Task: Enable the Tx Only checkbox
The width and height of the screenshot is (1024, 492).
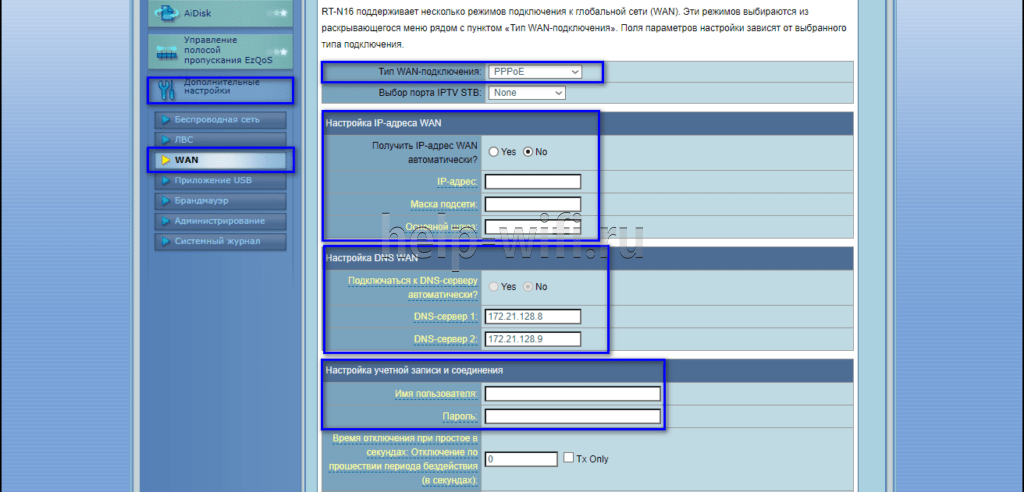Action: click(x=569, y=458)
